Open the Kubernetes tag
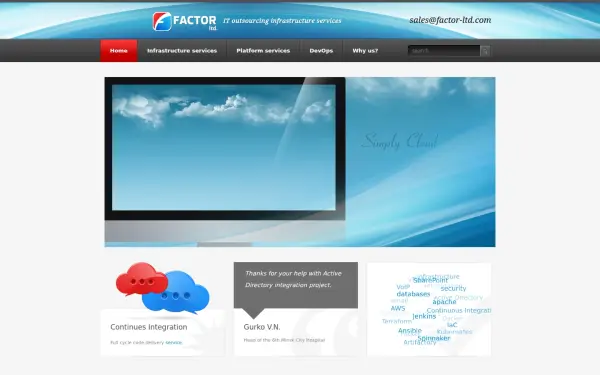This screenshot has width=600, height=375. (x=455, y=332)
